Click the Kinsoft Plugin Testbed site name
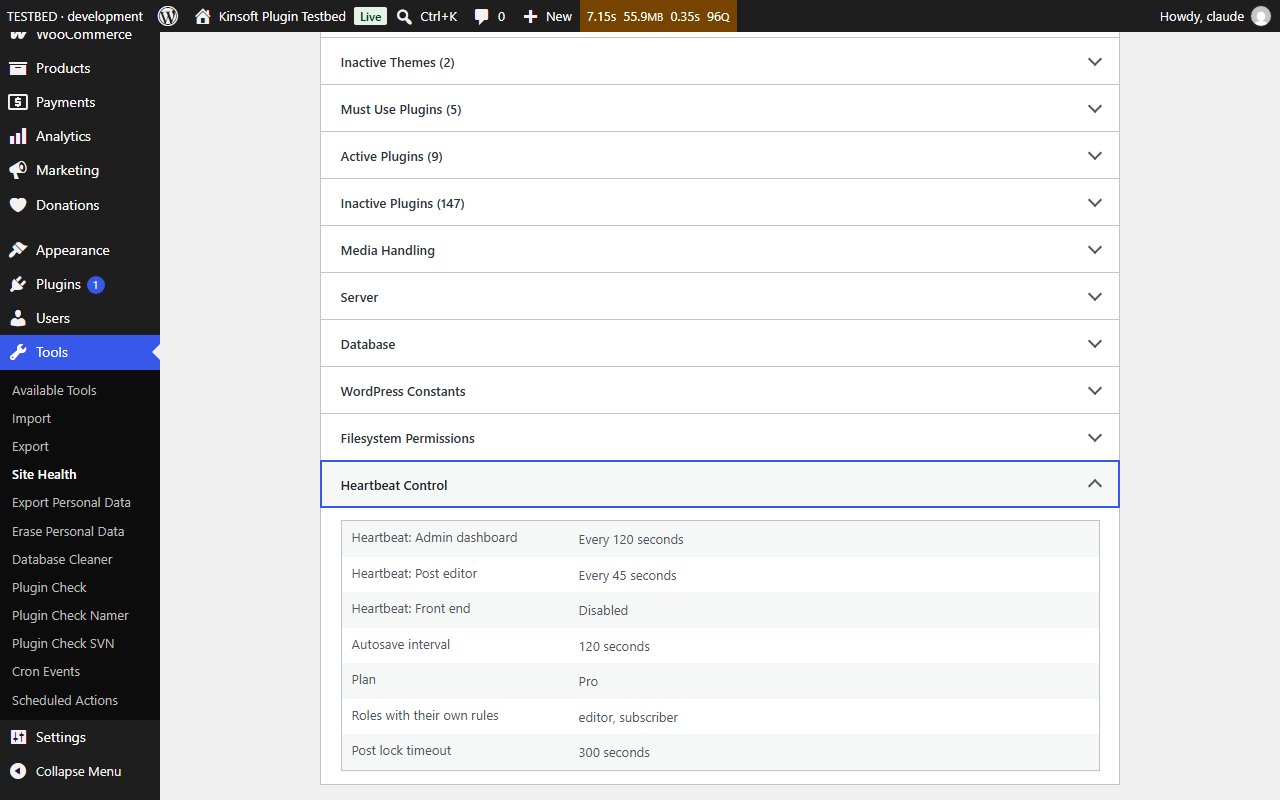 [x=283, y=17]
